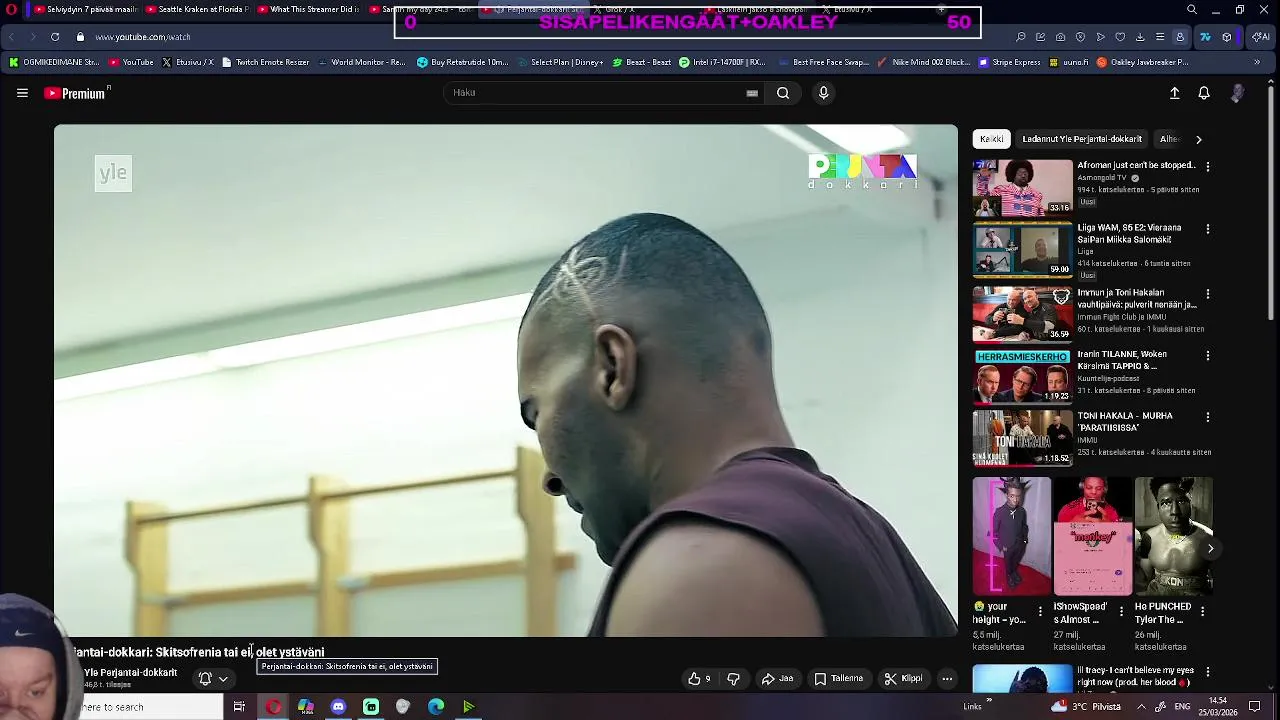Open Opera profile account icon

click(x=1180, y=37)
